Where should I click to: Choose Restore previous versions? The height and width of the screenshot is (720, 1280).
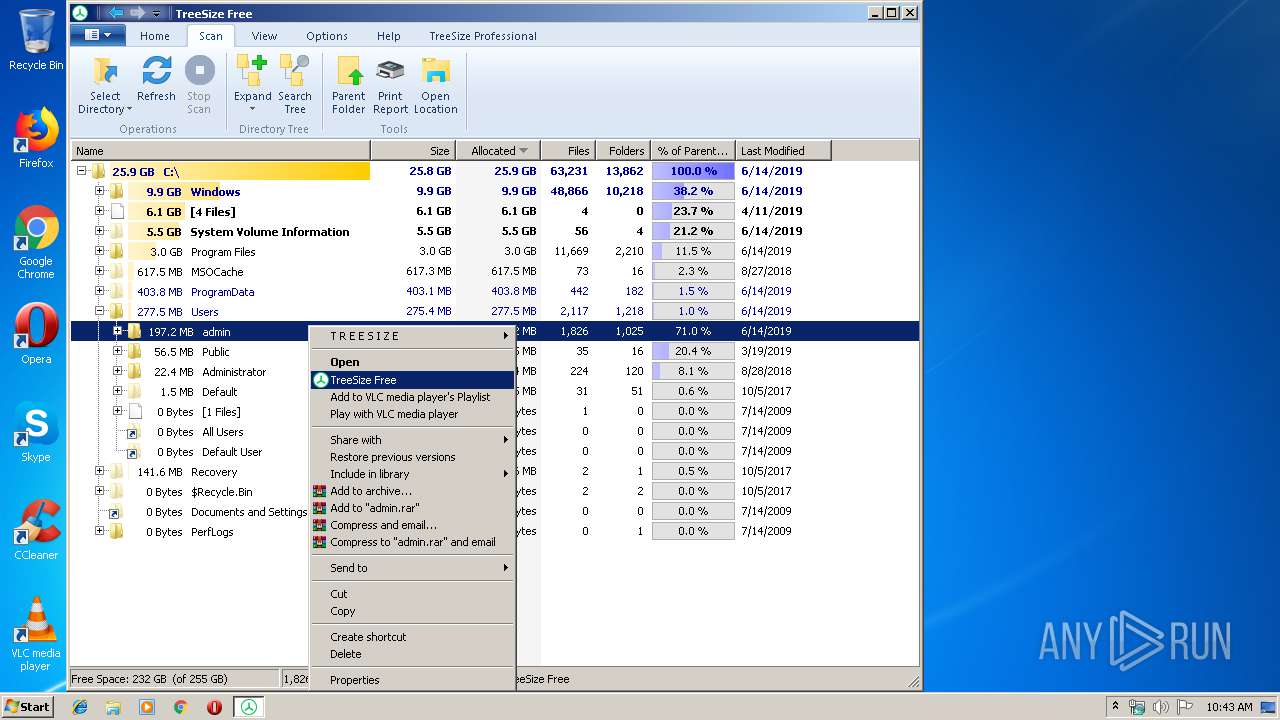(412, 457)
